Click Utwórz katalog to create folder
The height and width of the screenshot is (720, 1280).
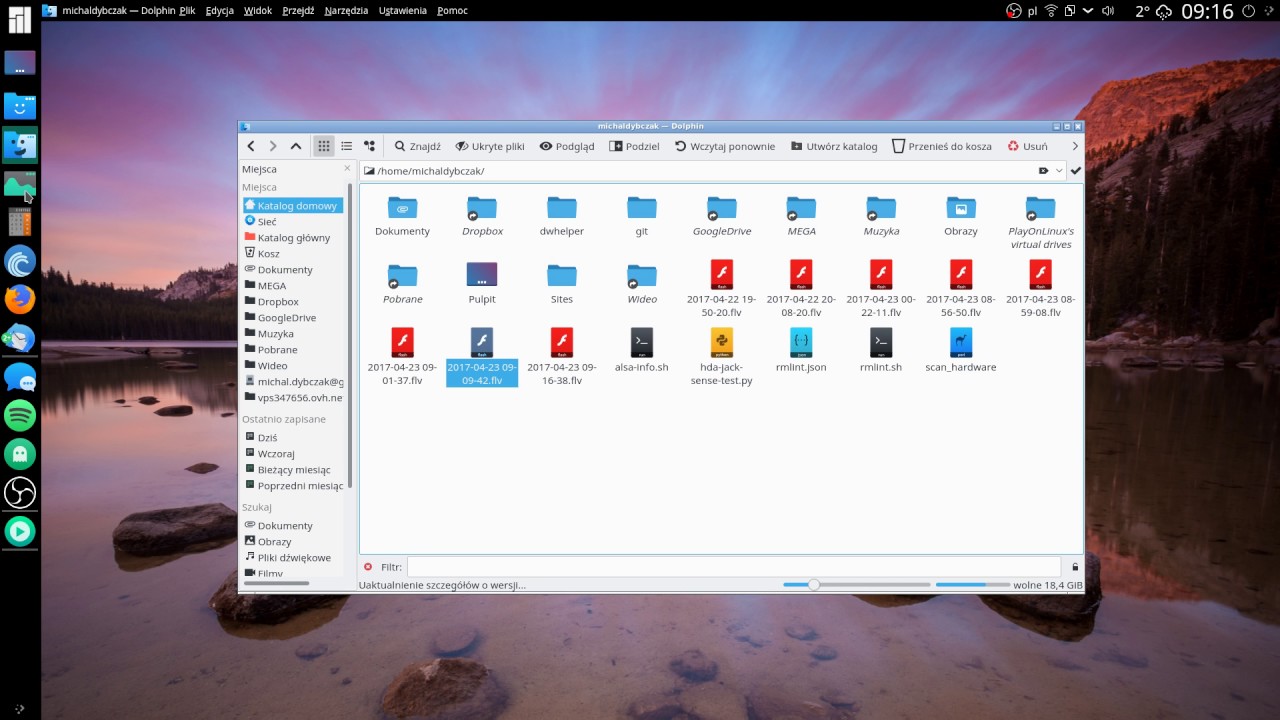pyautogui.click(x=834, y=146)
